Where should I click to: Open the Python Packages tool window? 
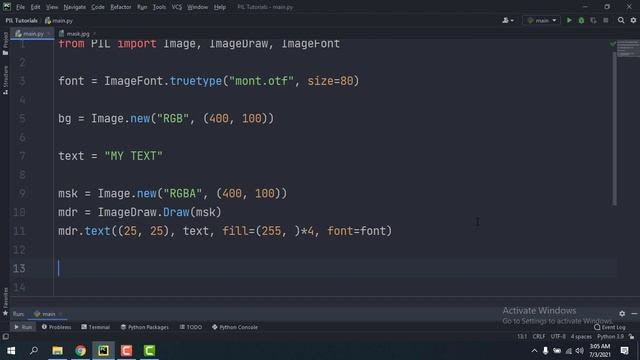pos(145,327)
